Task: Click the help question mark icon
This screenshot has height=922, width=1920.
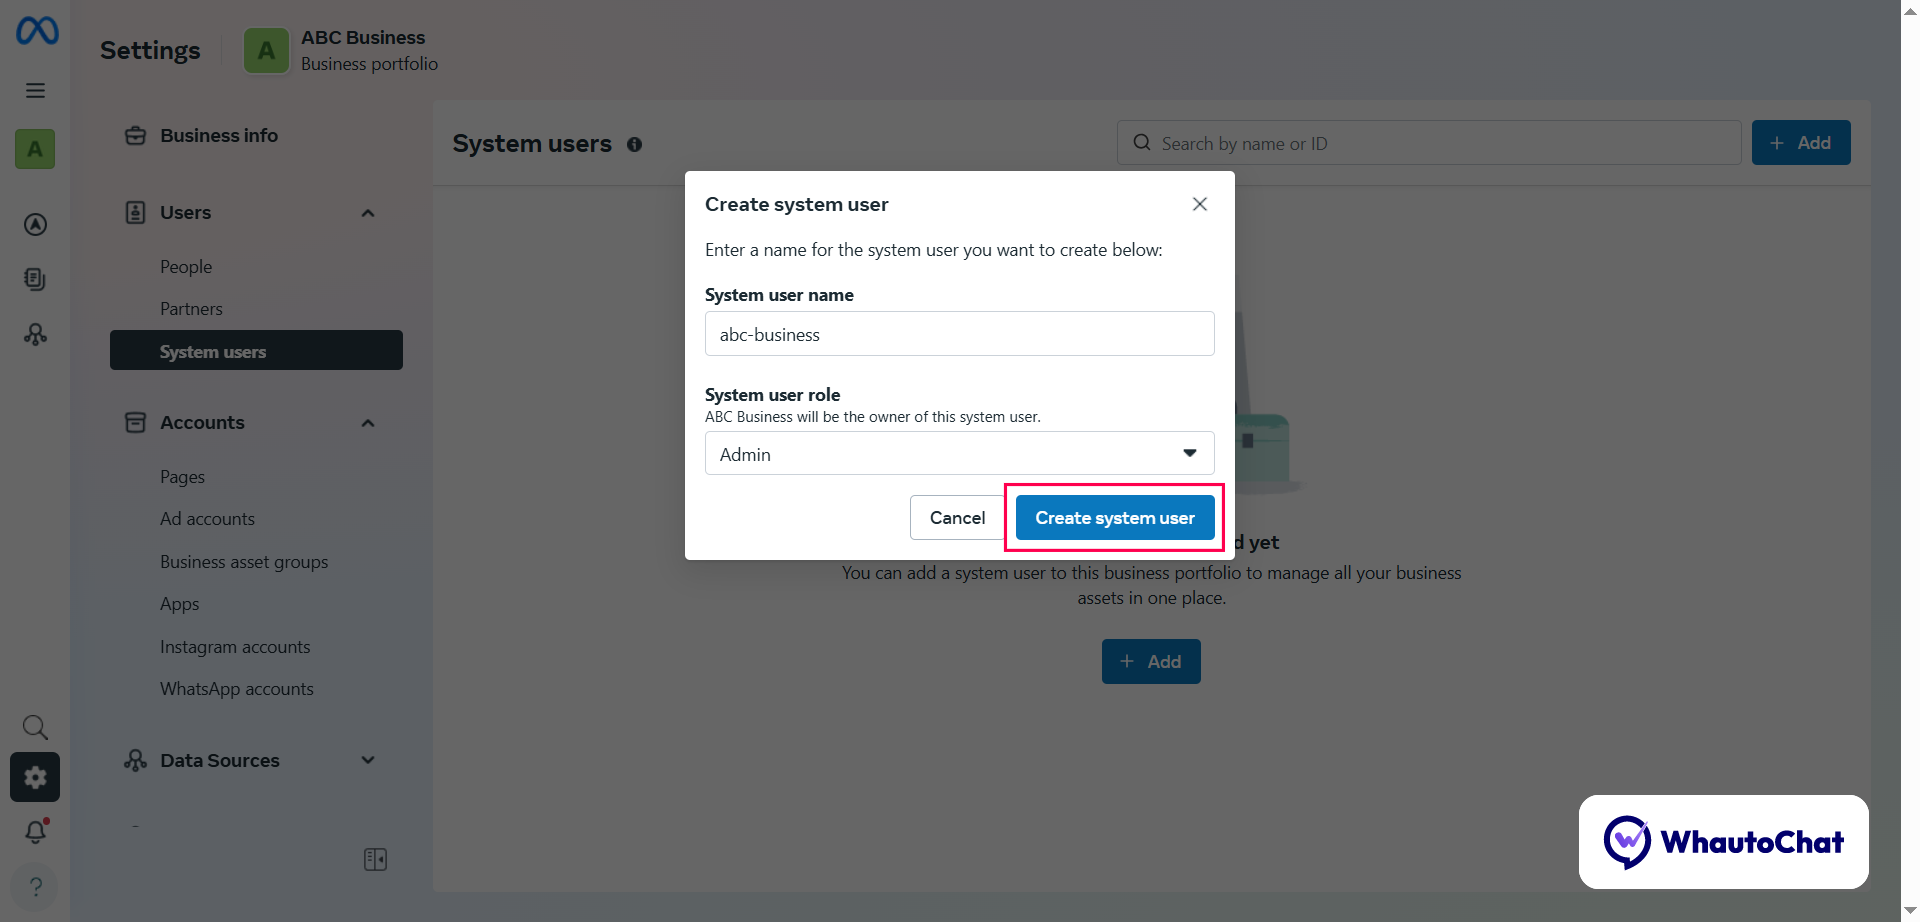Action: click(36, 887)
